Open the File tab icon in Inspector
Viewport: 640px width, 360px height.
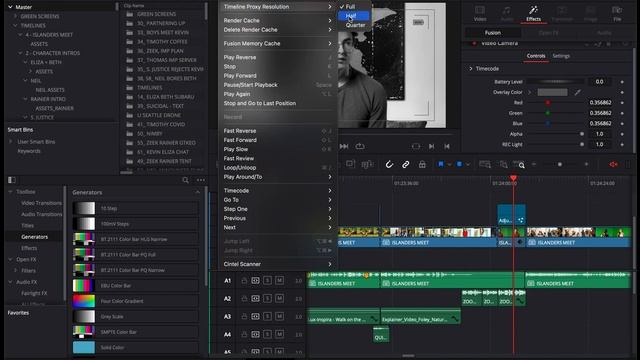(617, 10)
